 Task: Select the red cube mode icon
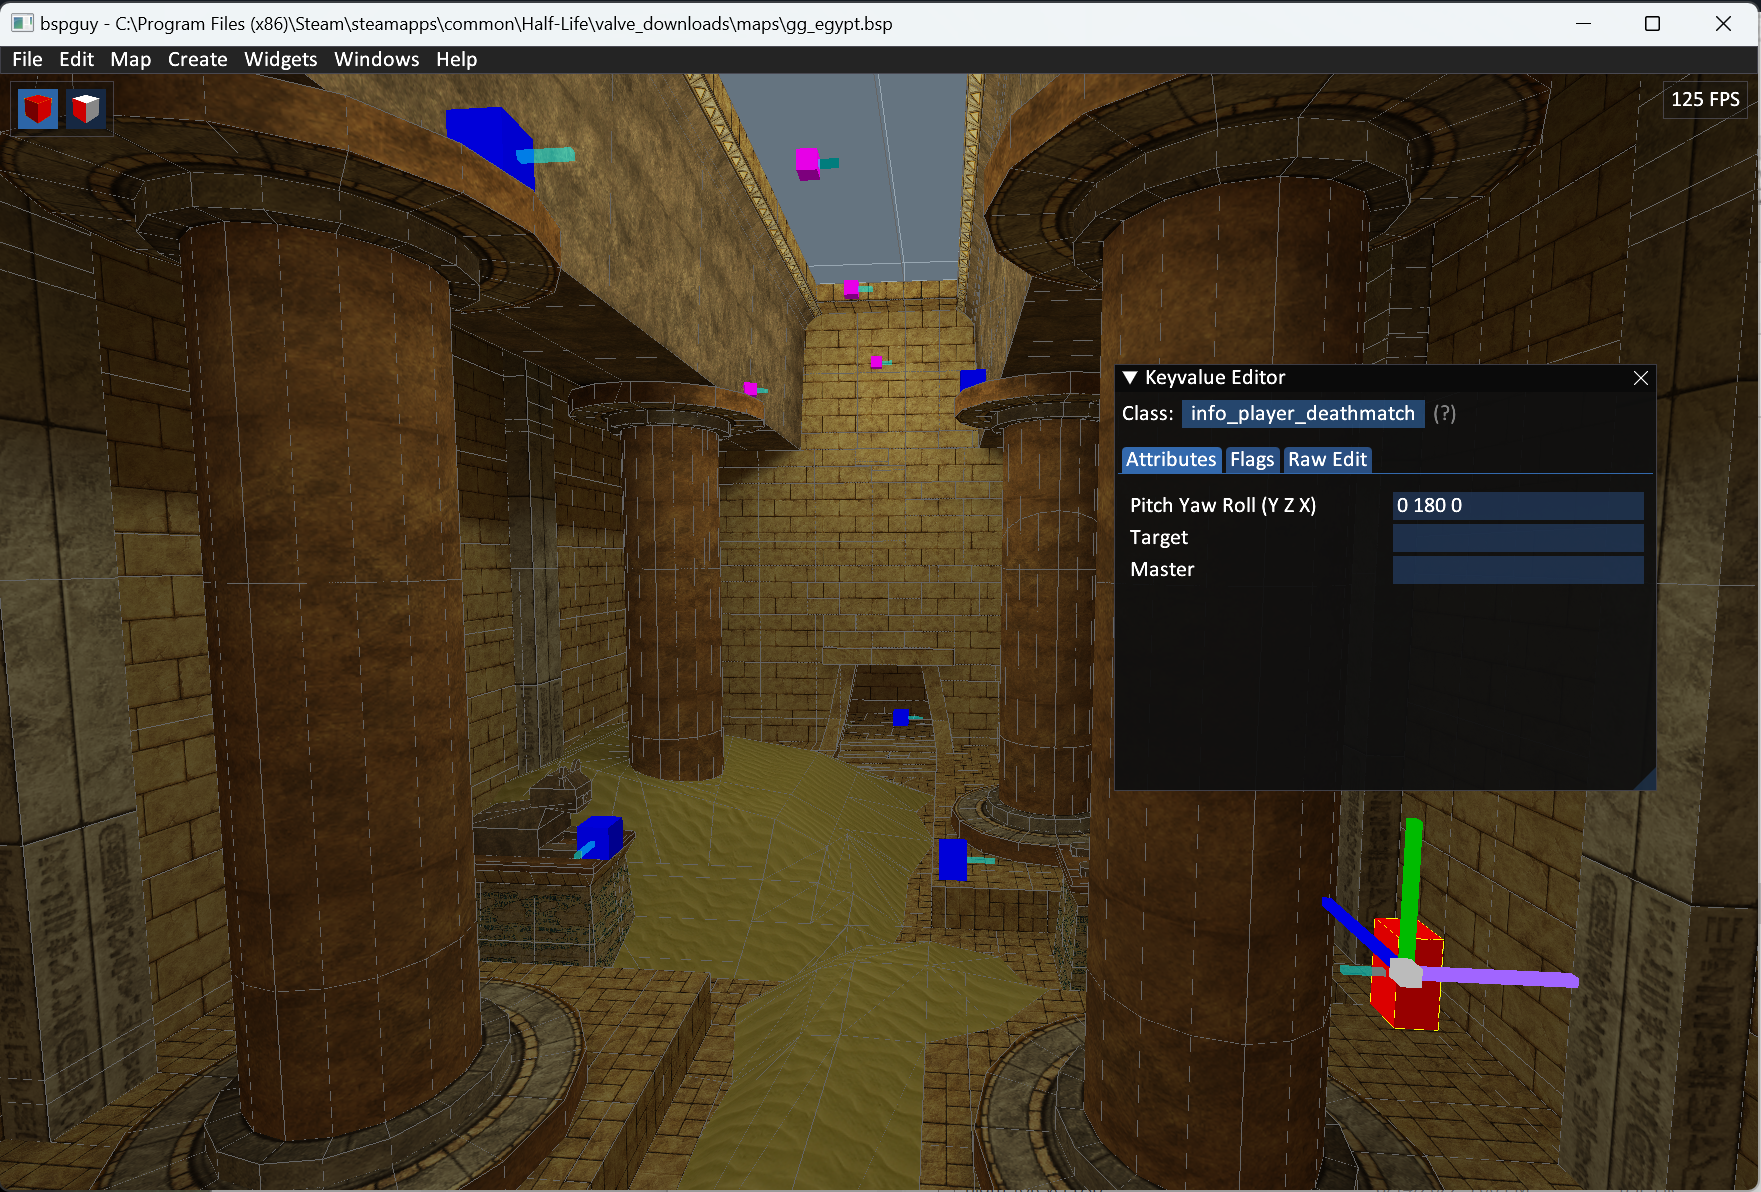[x=38, y=108]
